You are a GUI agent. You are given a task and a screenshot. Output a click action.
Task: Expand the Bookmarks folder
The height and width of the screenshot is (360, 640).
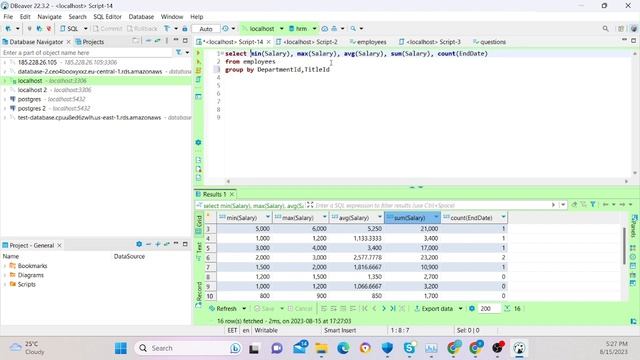[5, 266]
